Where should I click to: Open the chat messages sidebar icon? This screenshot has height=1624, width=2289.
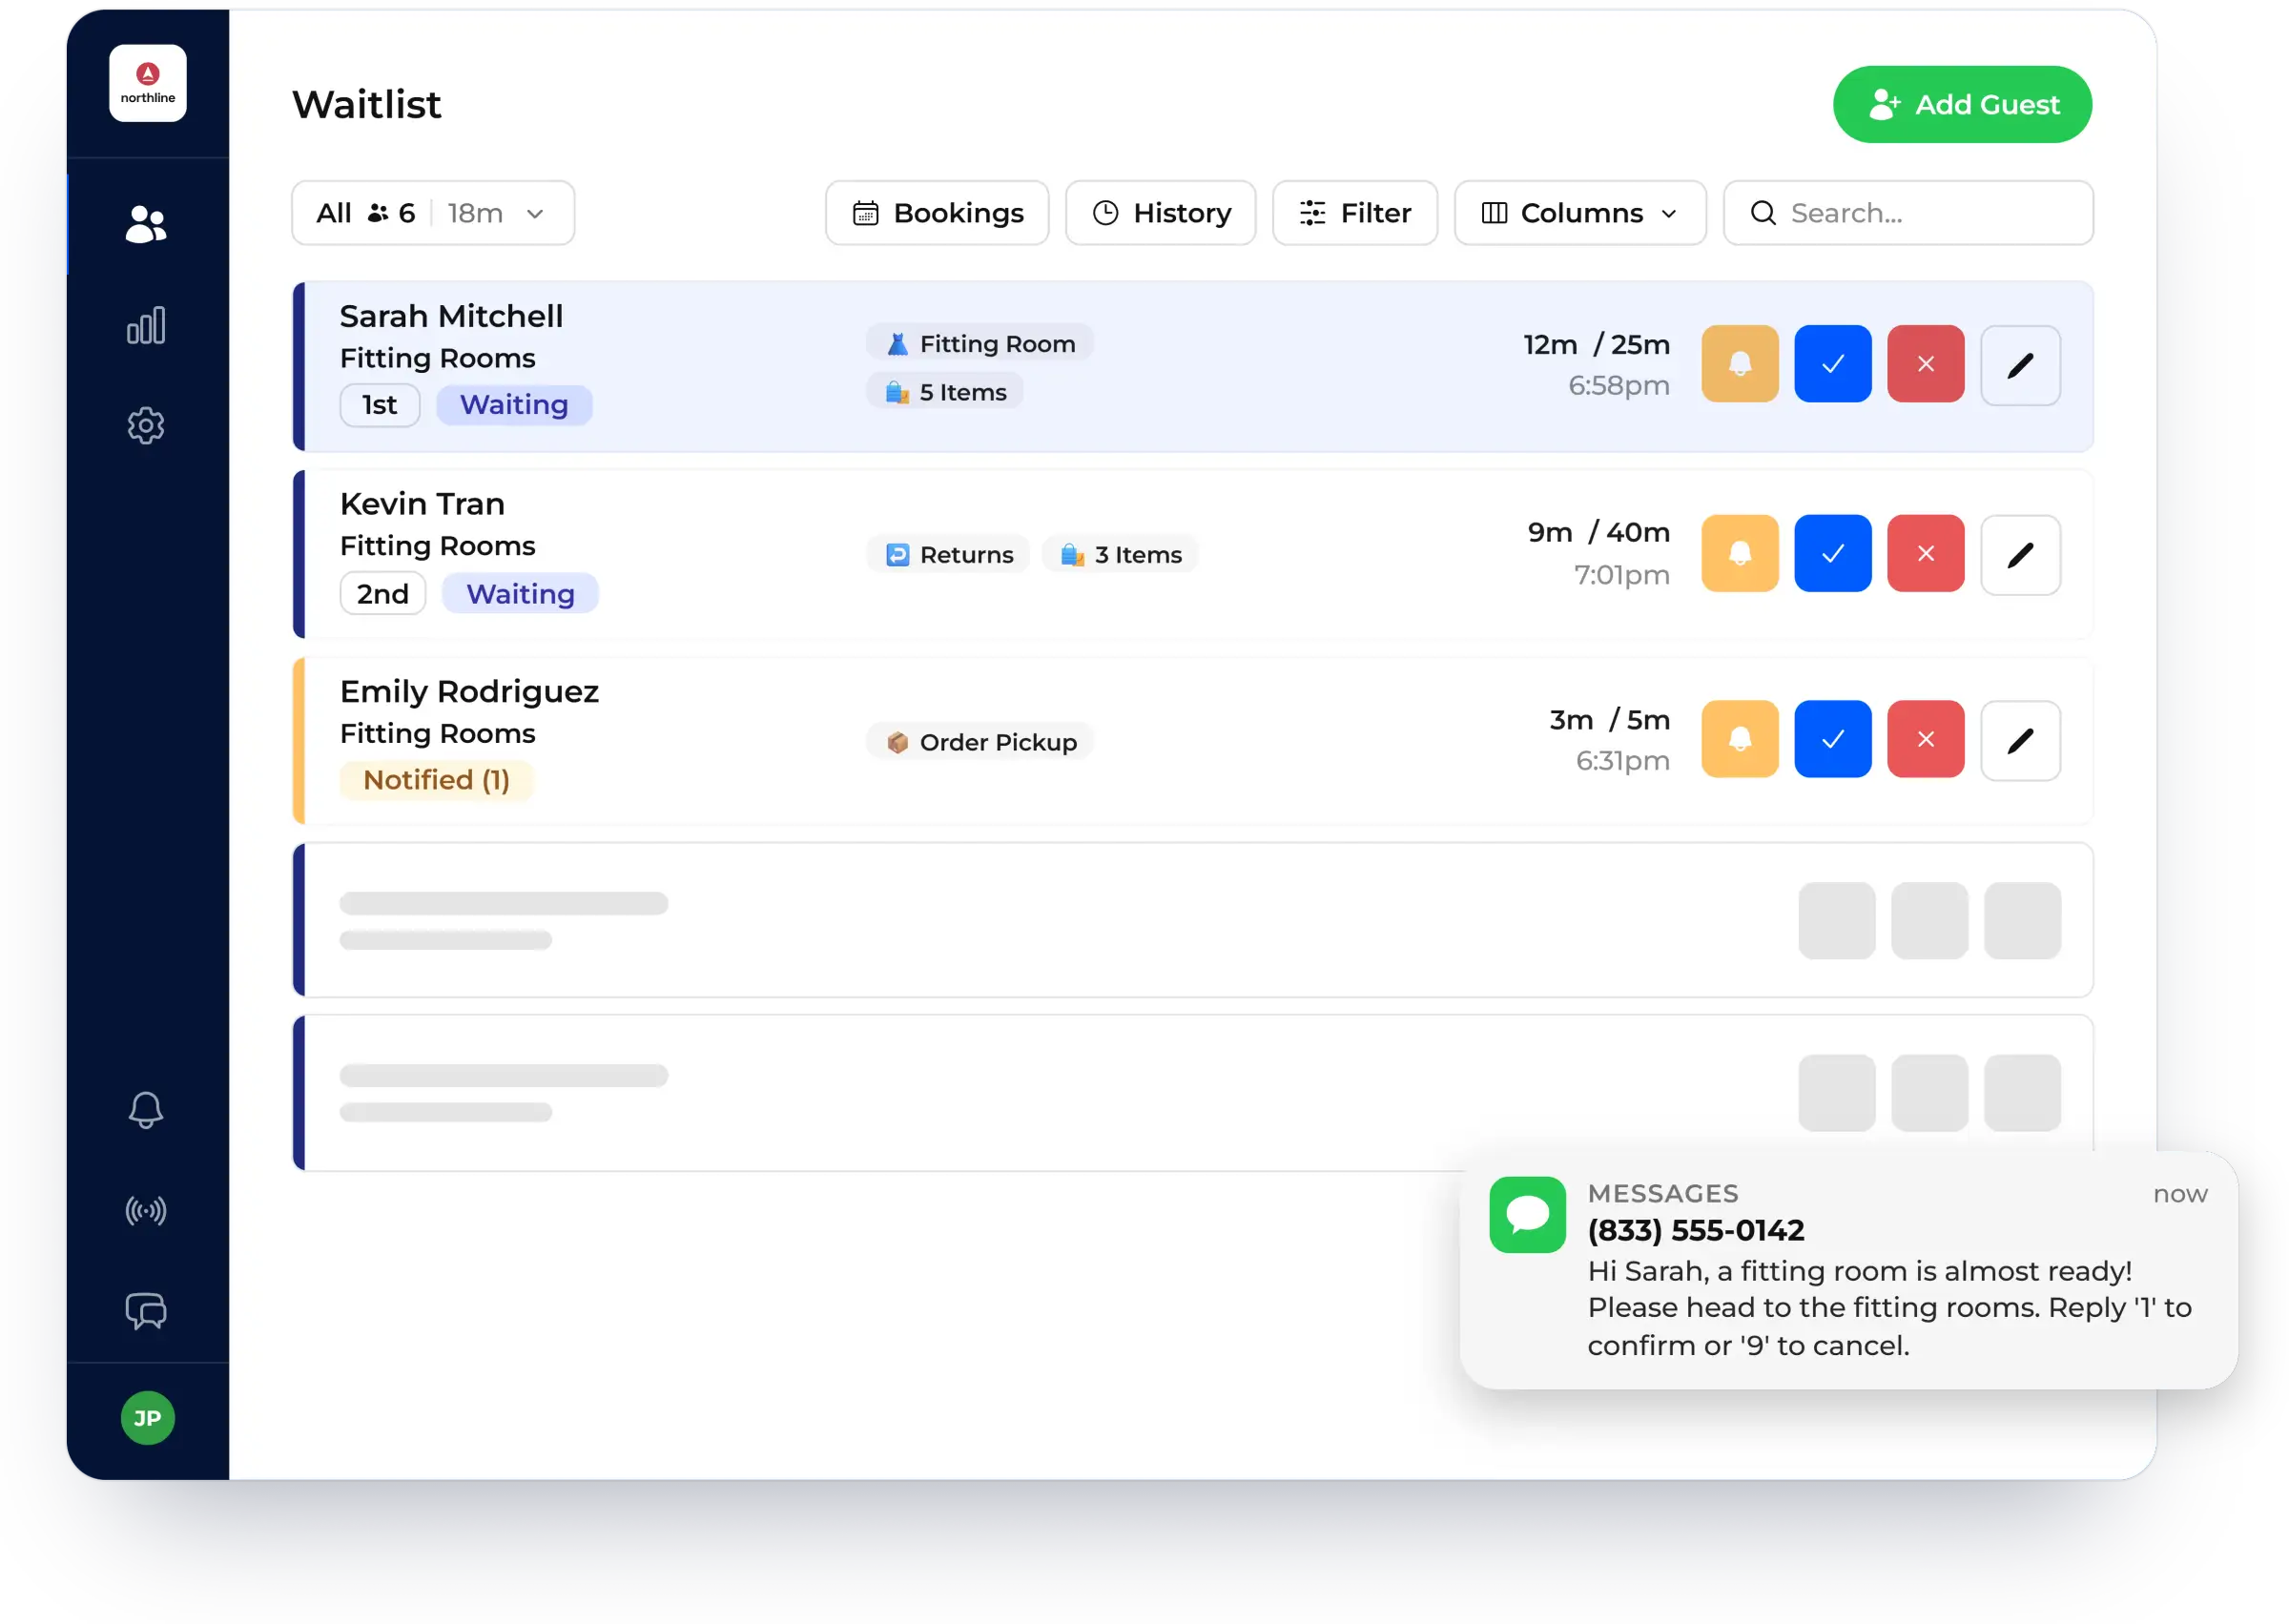pyautogui.click(x=146, y=1311)
